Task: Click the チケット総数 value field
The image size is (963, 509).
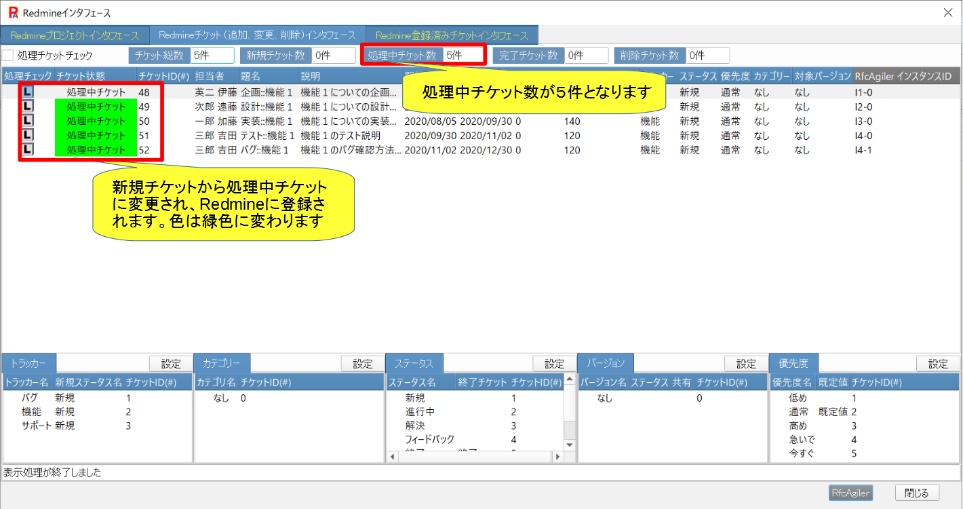Action: (212, 55)
